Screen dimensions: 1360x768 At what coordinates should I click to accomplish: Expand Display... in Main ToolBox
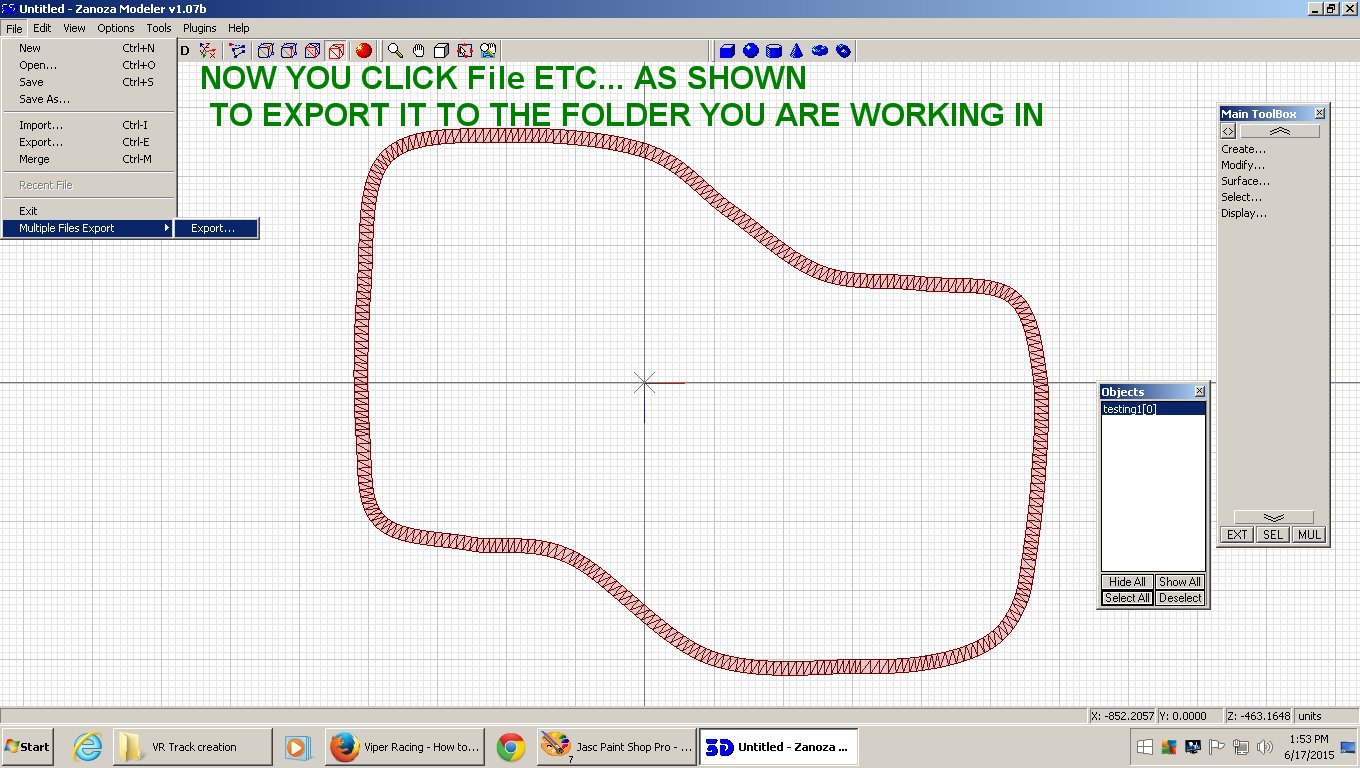pos(1244,213)
